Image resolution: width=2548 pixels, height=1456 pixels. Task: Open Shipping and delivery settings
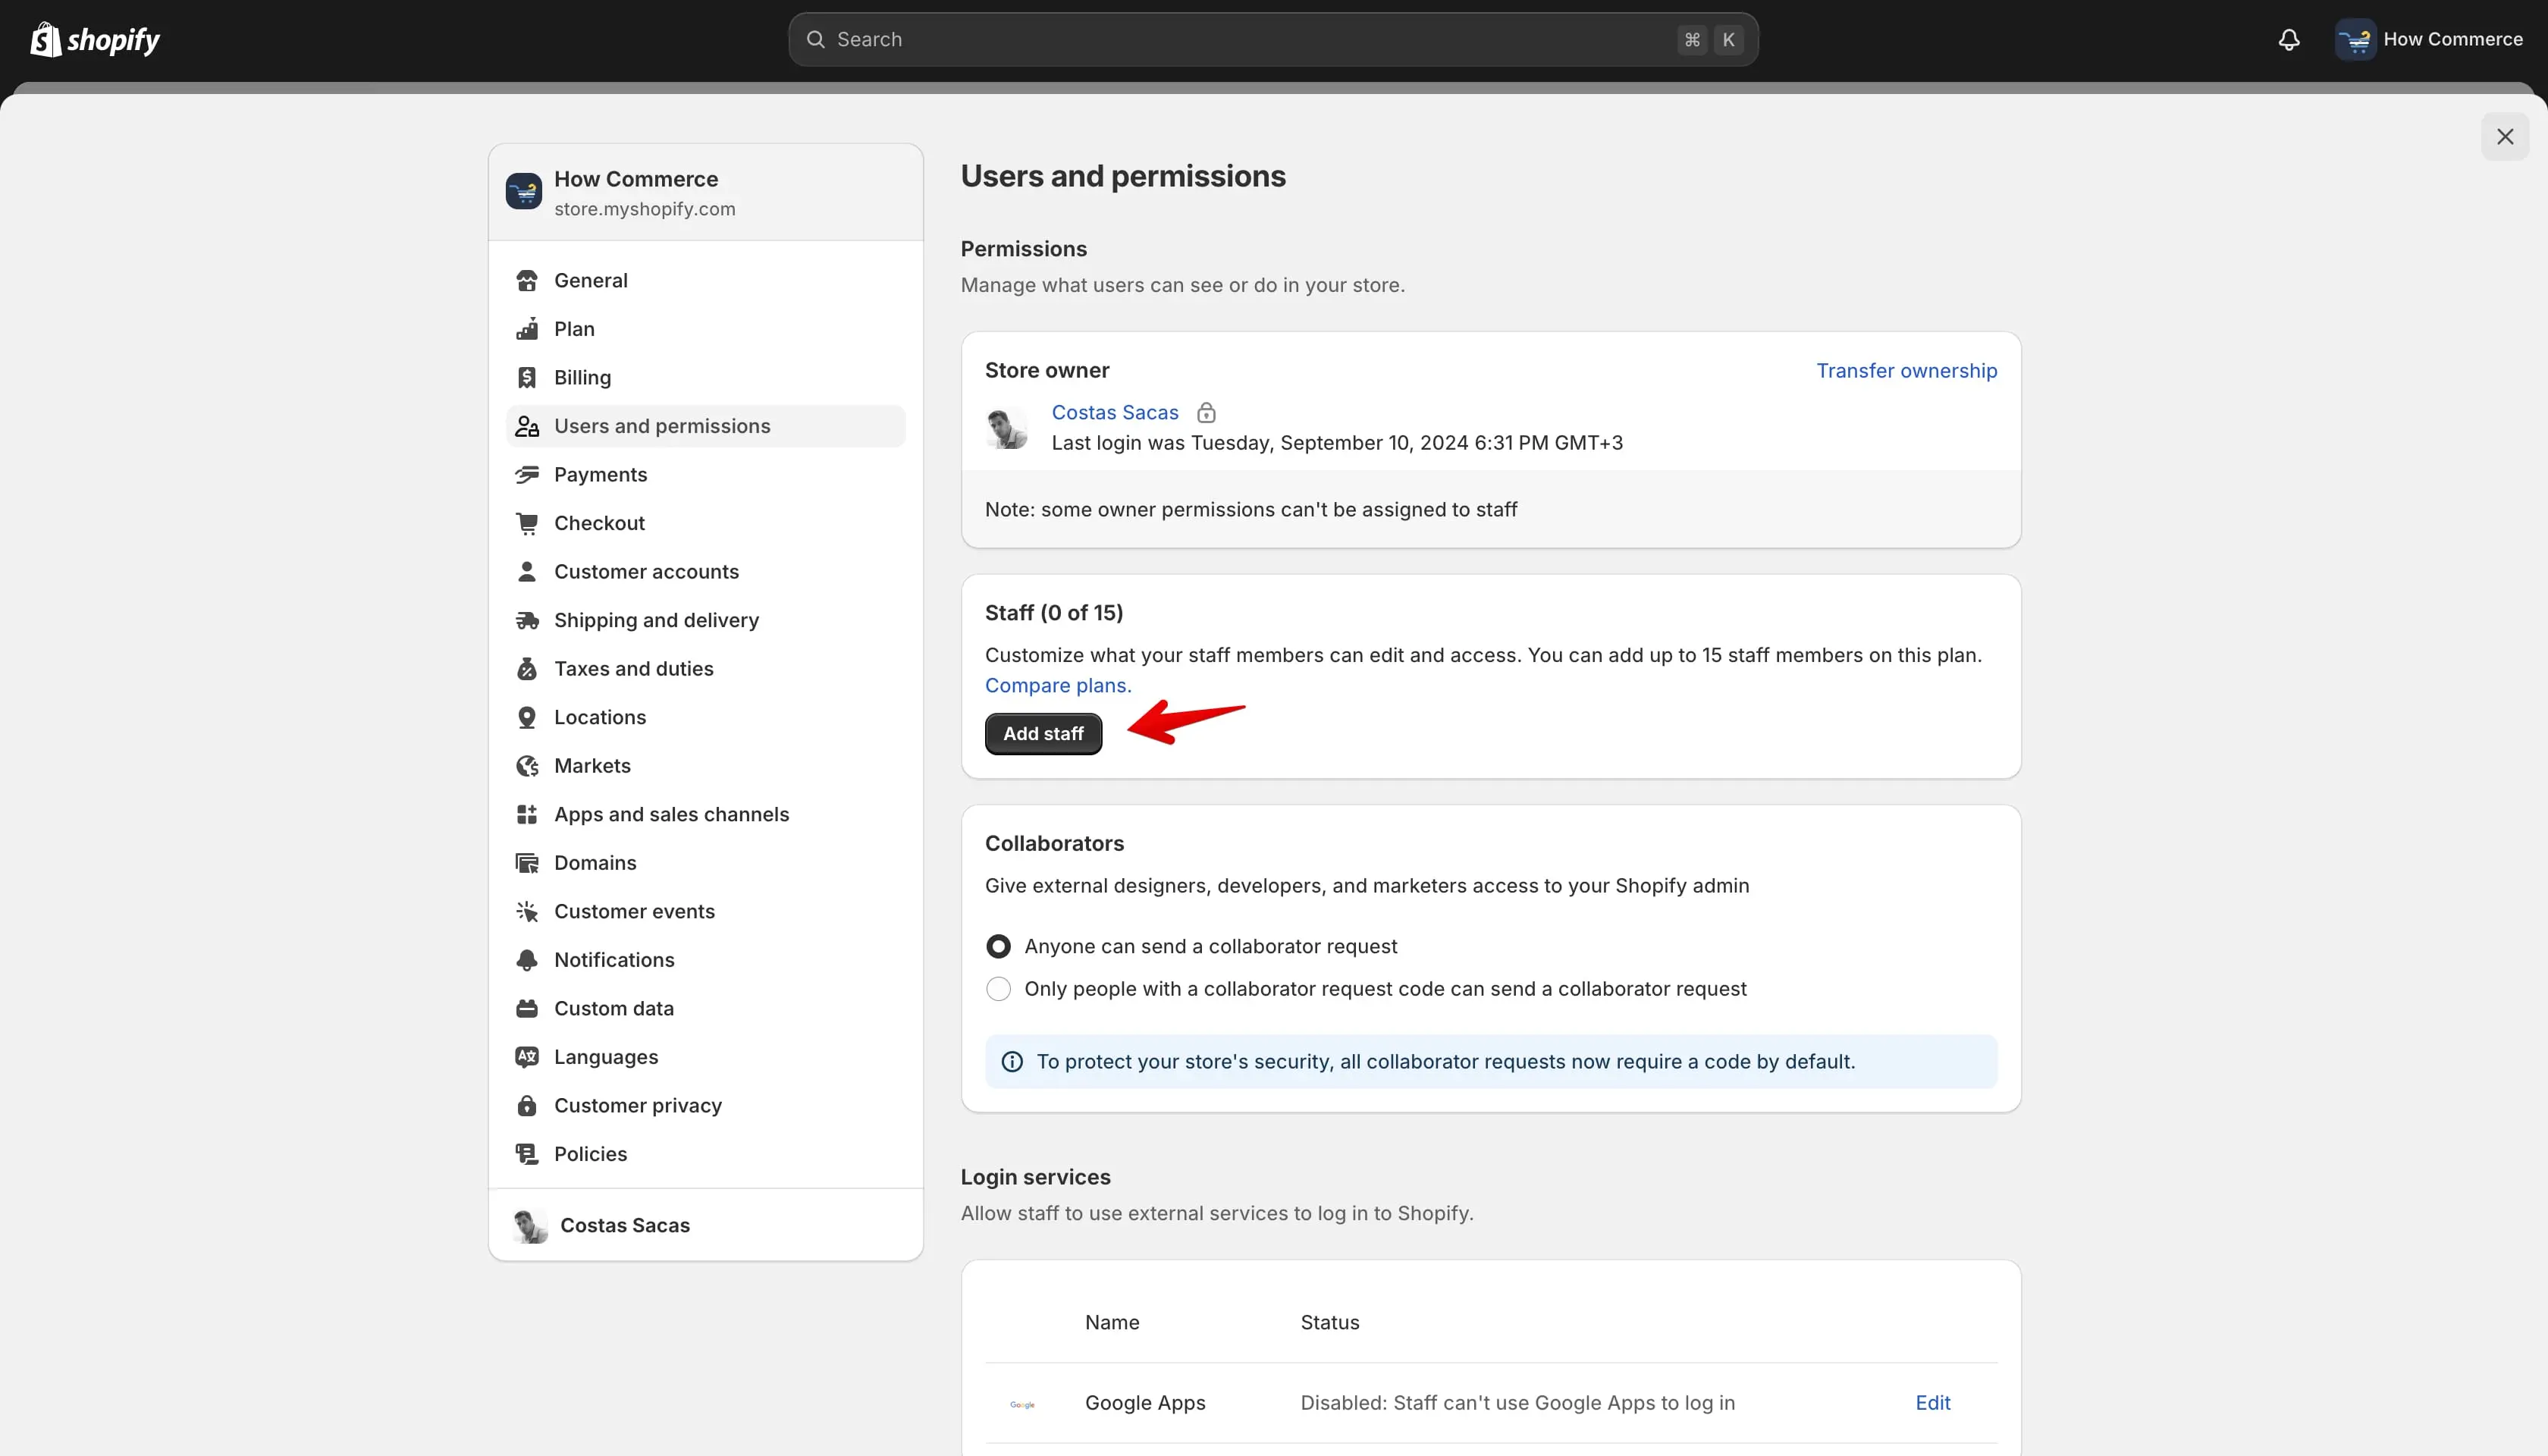(706, 620)
